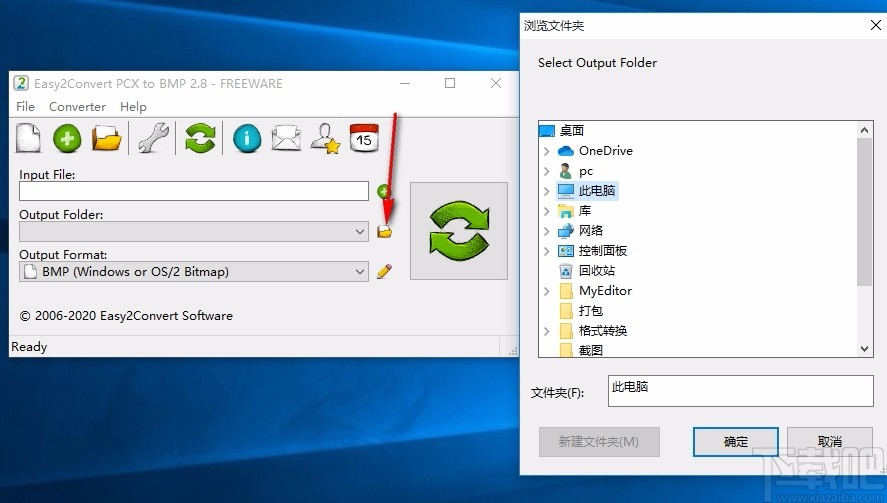Expand the 网络 tree node
Viewport: 887px width, 503px height.
coord(546,231)
